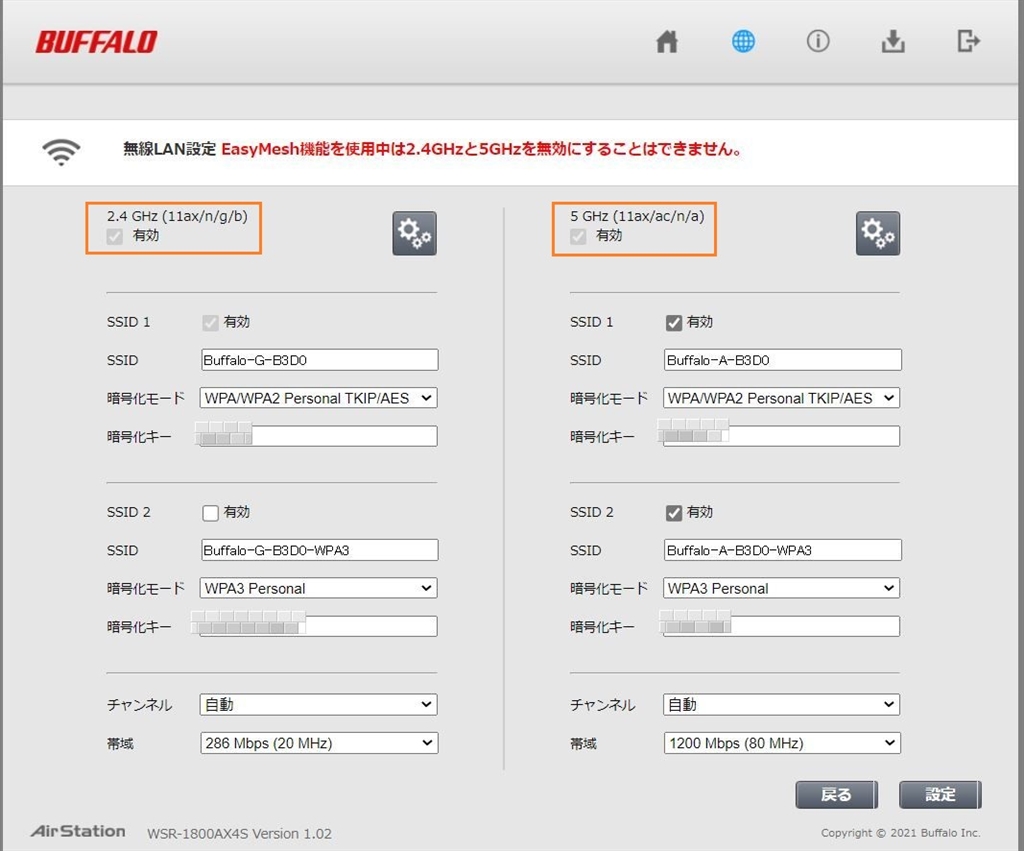This screenshot has width=1024, height=851.
Task: Click the 5 GHz (11ax/ac/n/a) label
Action: click(x=637, y=216)
